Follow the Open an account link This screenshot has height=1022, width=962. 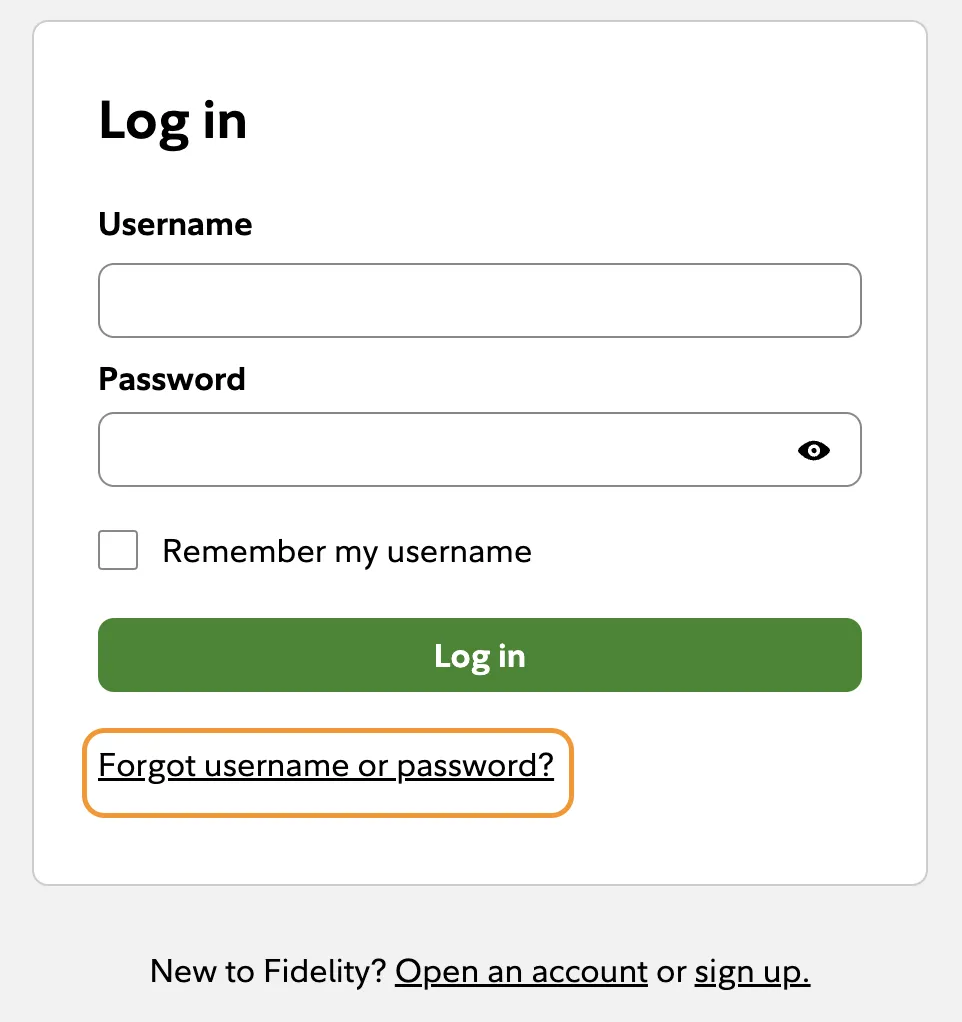point(521,970)
